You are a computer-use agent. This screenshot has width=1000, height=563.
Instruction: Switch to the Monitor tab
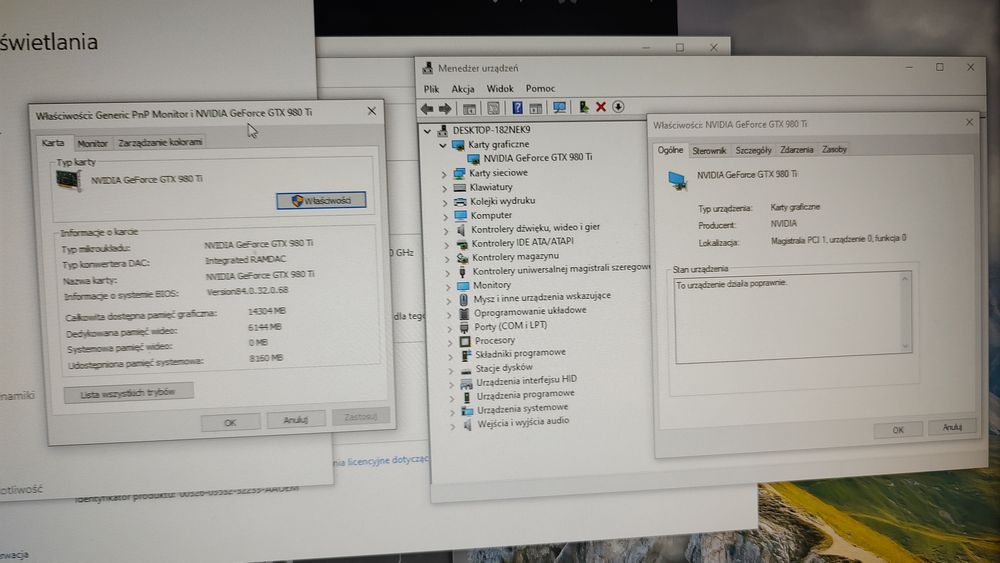point(92,143)
